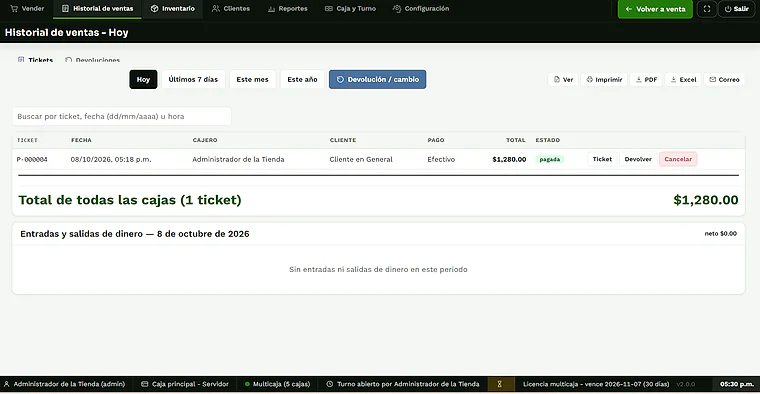Click the Efectivo payment cell

441,159
